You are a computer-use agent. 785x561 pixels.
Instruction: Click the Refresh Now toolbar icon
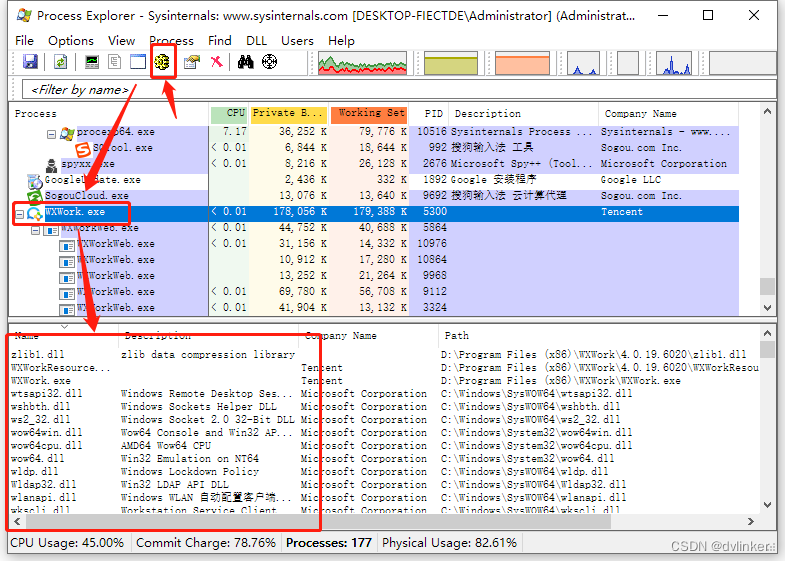[x=60, y=62]
